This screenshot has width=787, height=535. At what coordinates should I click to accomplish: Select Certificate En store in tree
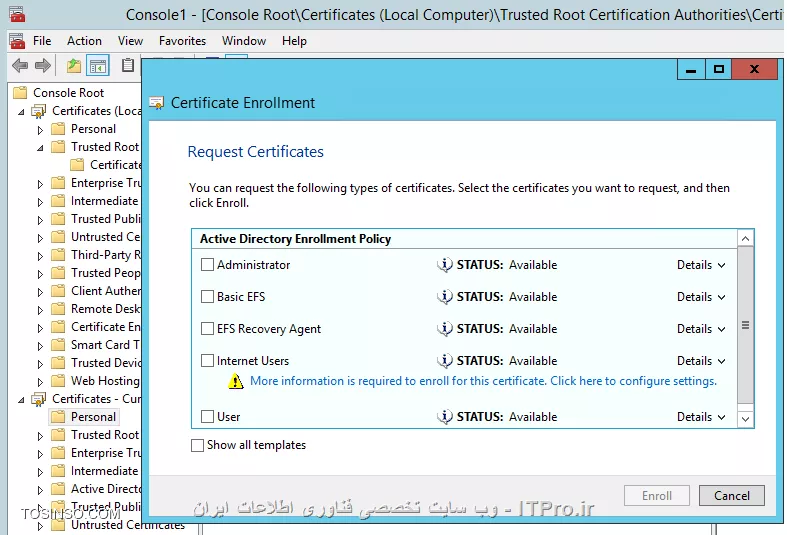pyautogui.click(x=105, y=327)
